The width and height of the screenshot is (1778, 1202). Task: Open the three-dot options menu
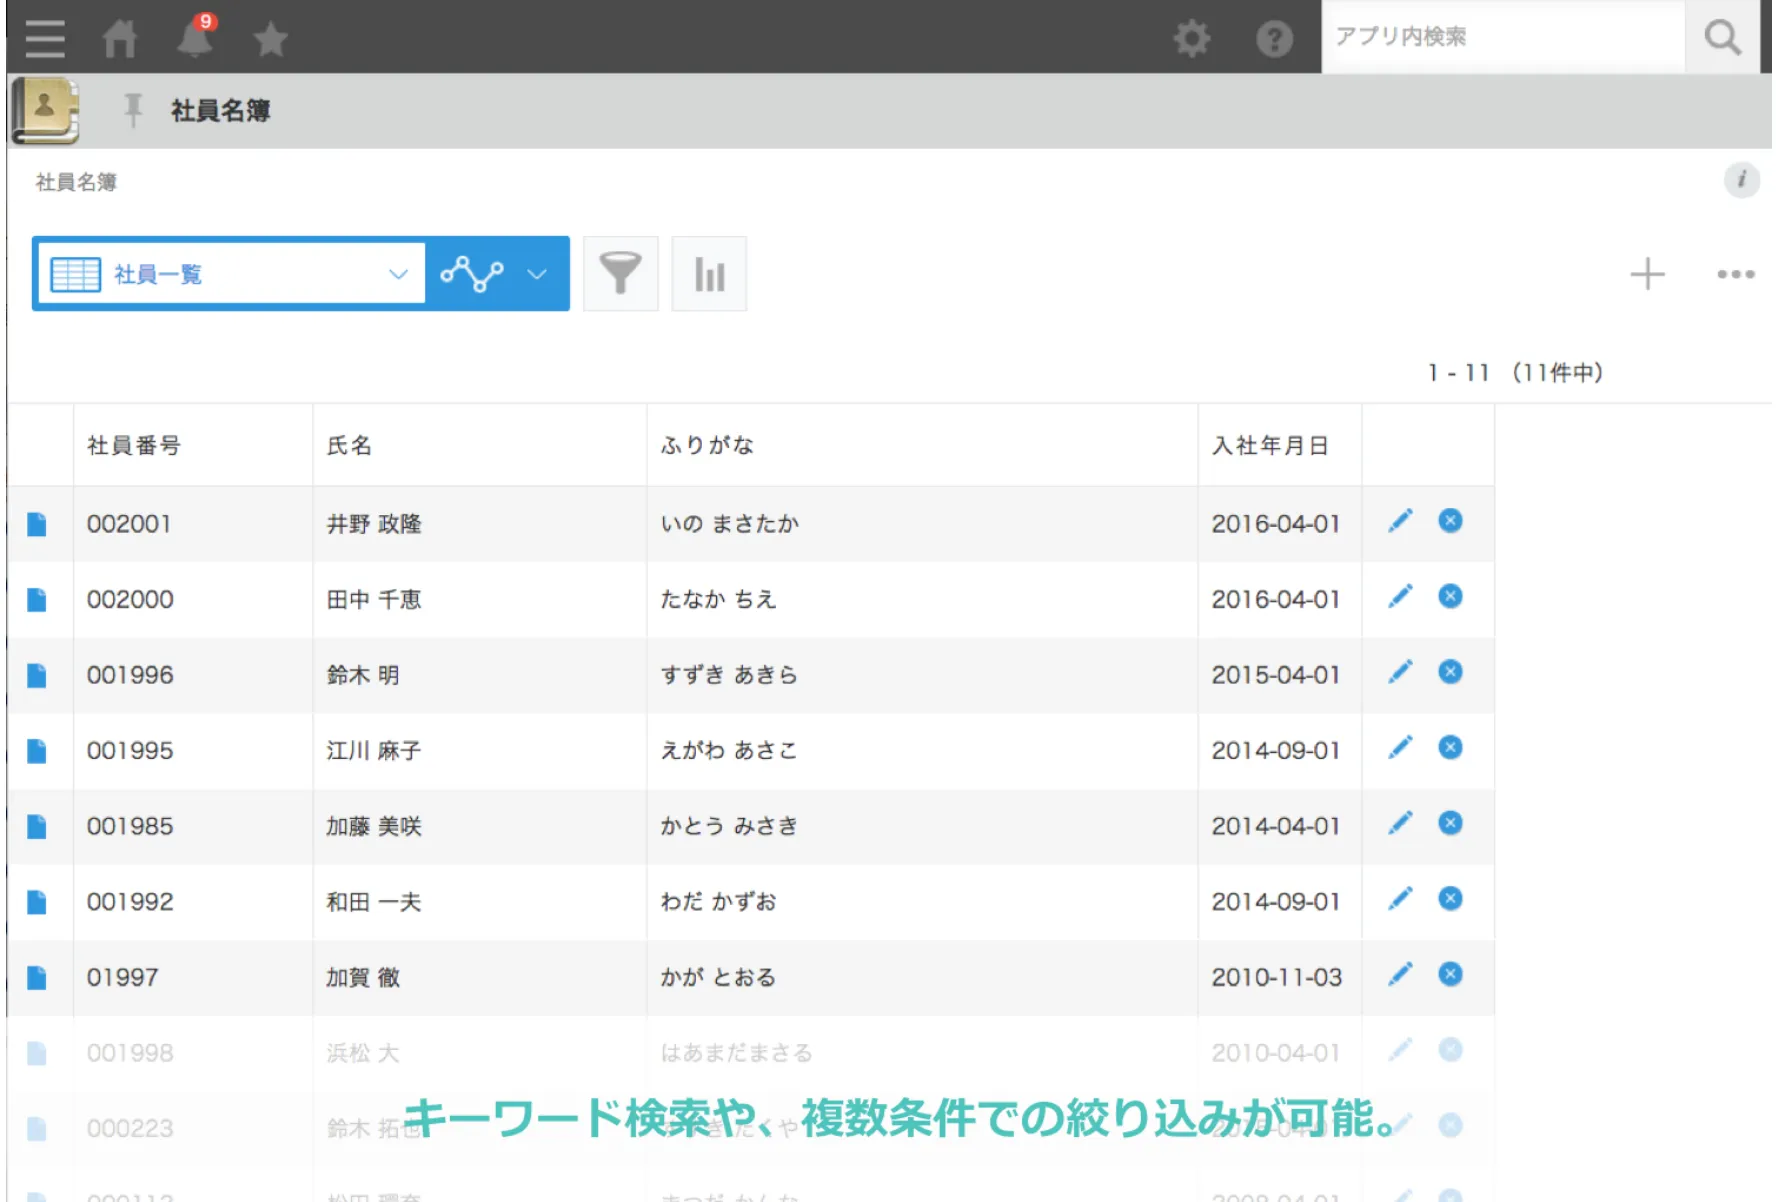pos(1735,274)
